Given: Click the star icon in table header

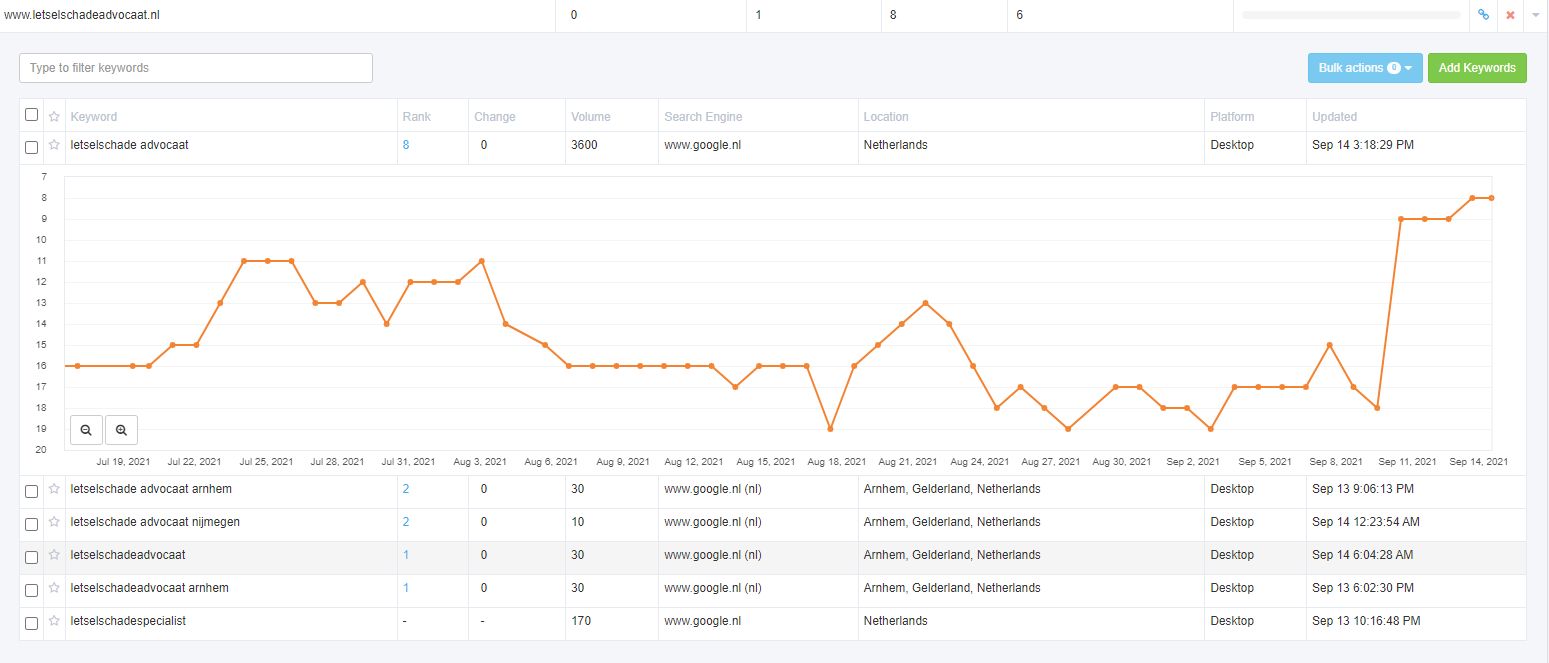Looking at the screenshot, I should coord(54,116).
